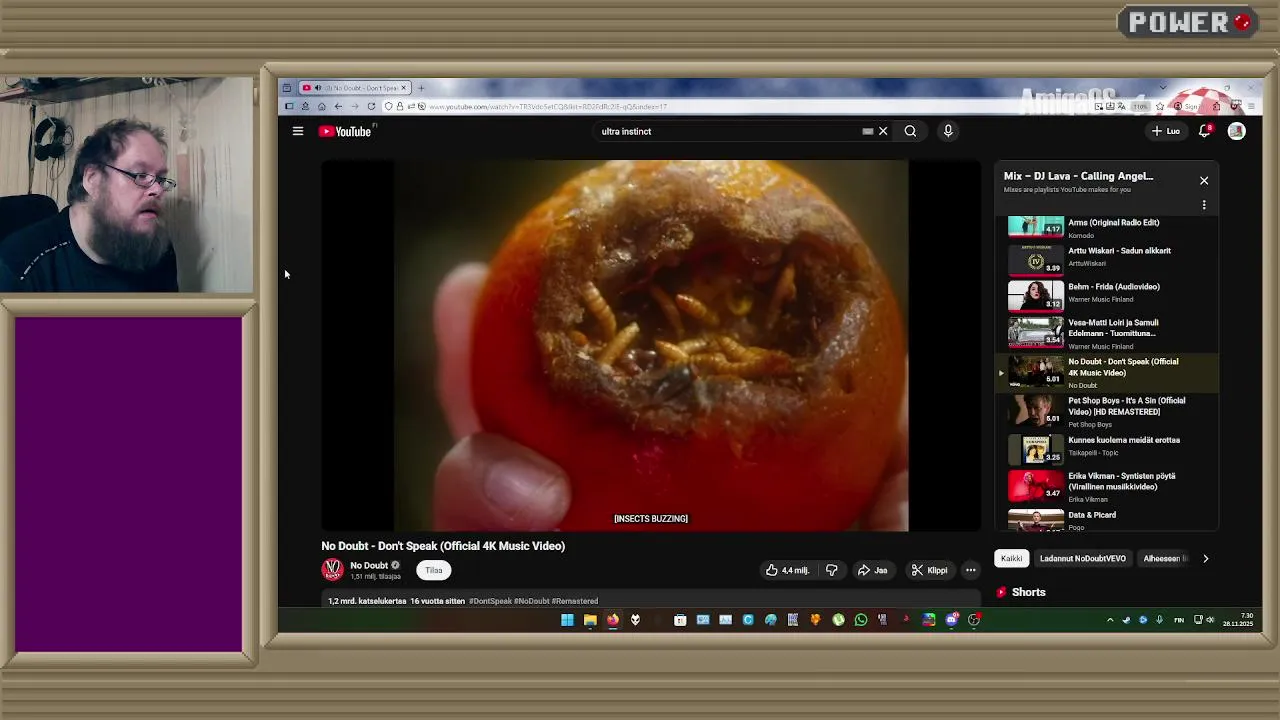Screen dimensions: 1280x720
Task: Open the on-screen keyboard icon in the search box
Action: pyautogui.click(x=868, y=131)
